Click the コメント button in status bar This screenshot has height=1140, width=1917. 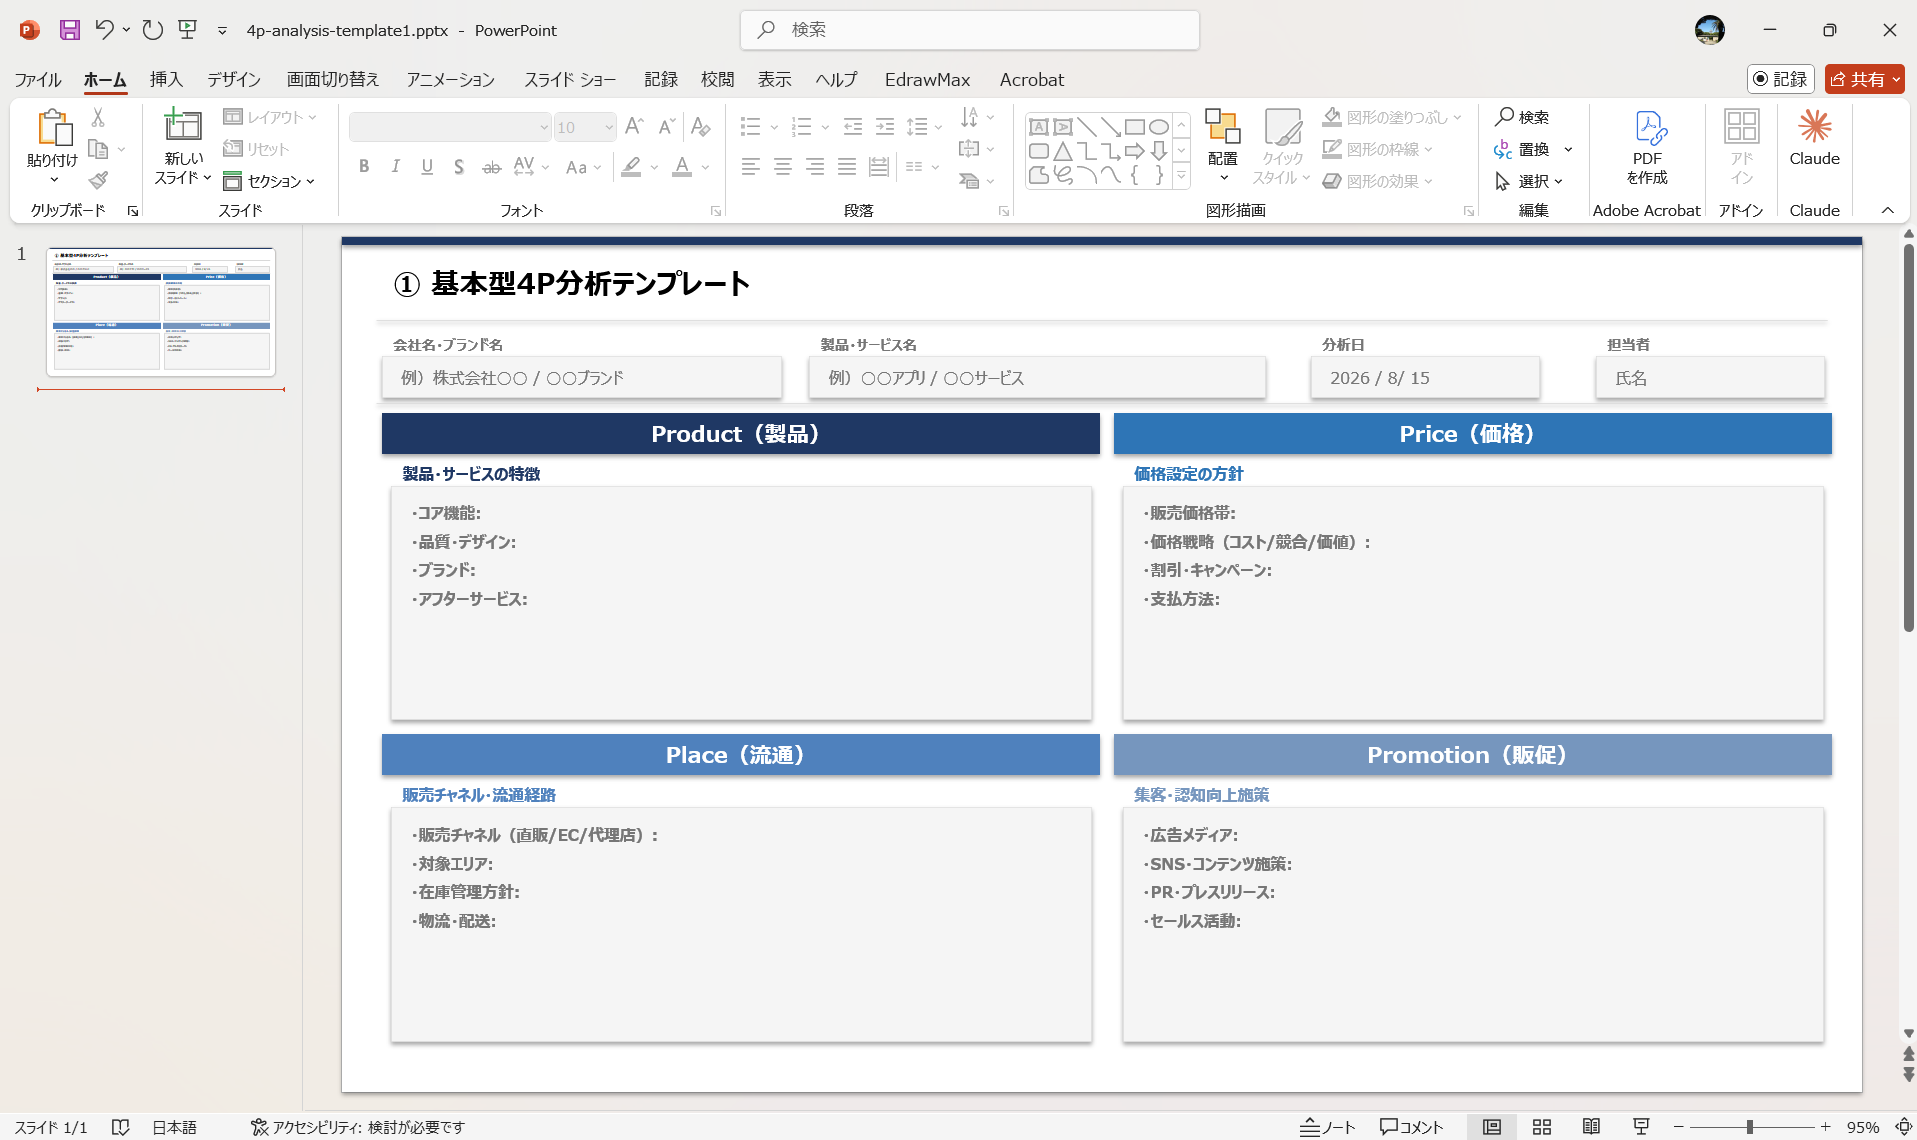point(1411,1127)
